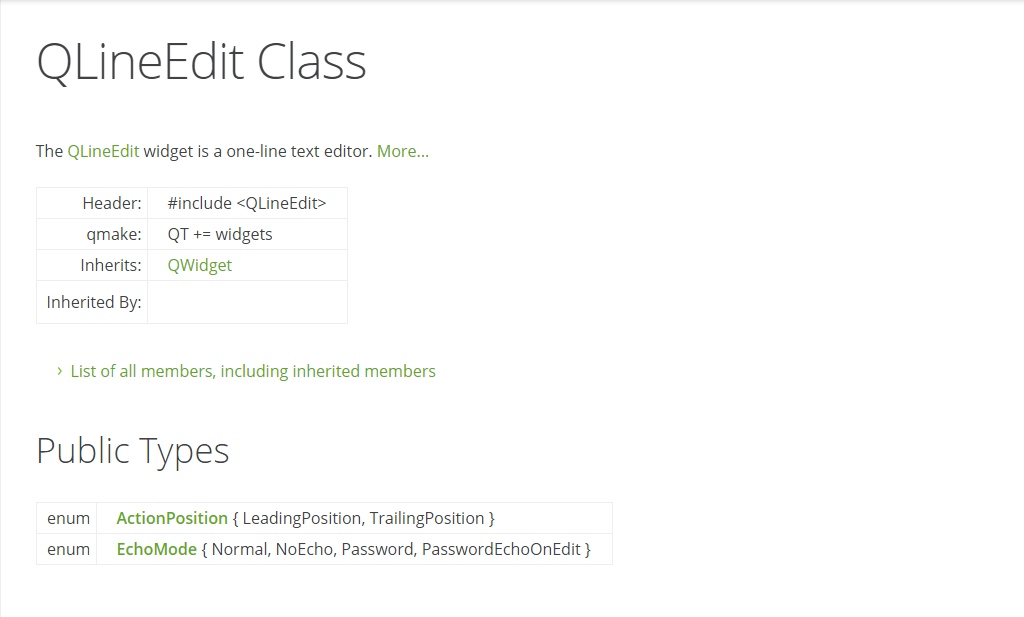
Task: Click the QT += widgets value cell
Action: point(248,234)
